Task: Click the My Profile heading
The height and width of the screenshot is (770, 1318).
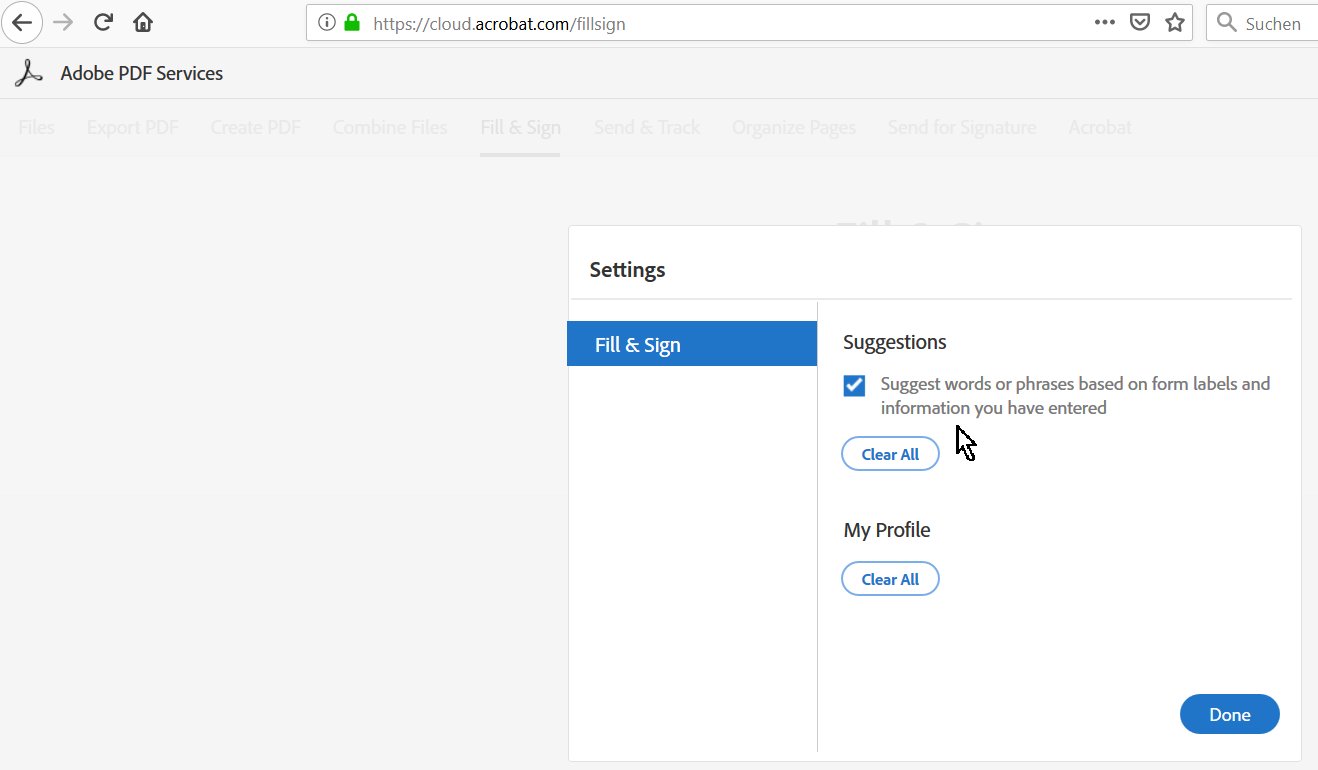Action: [887, 530]
